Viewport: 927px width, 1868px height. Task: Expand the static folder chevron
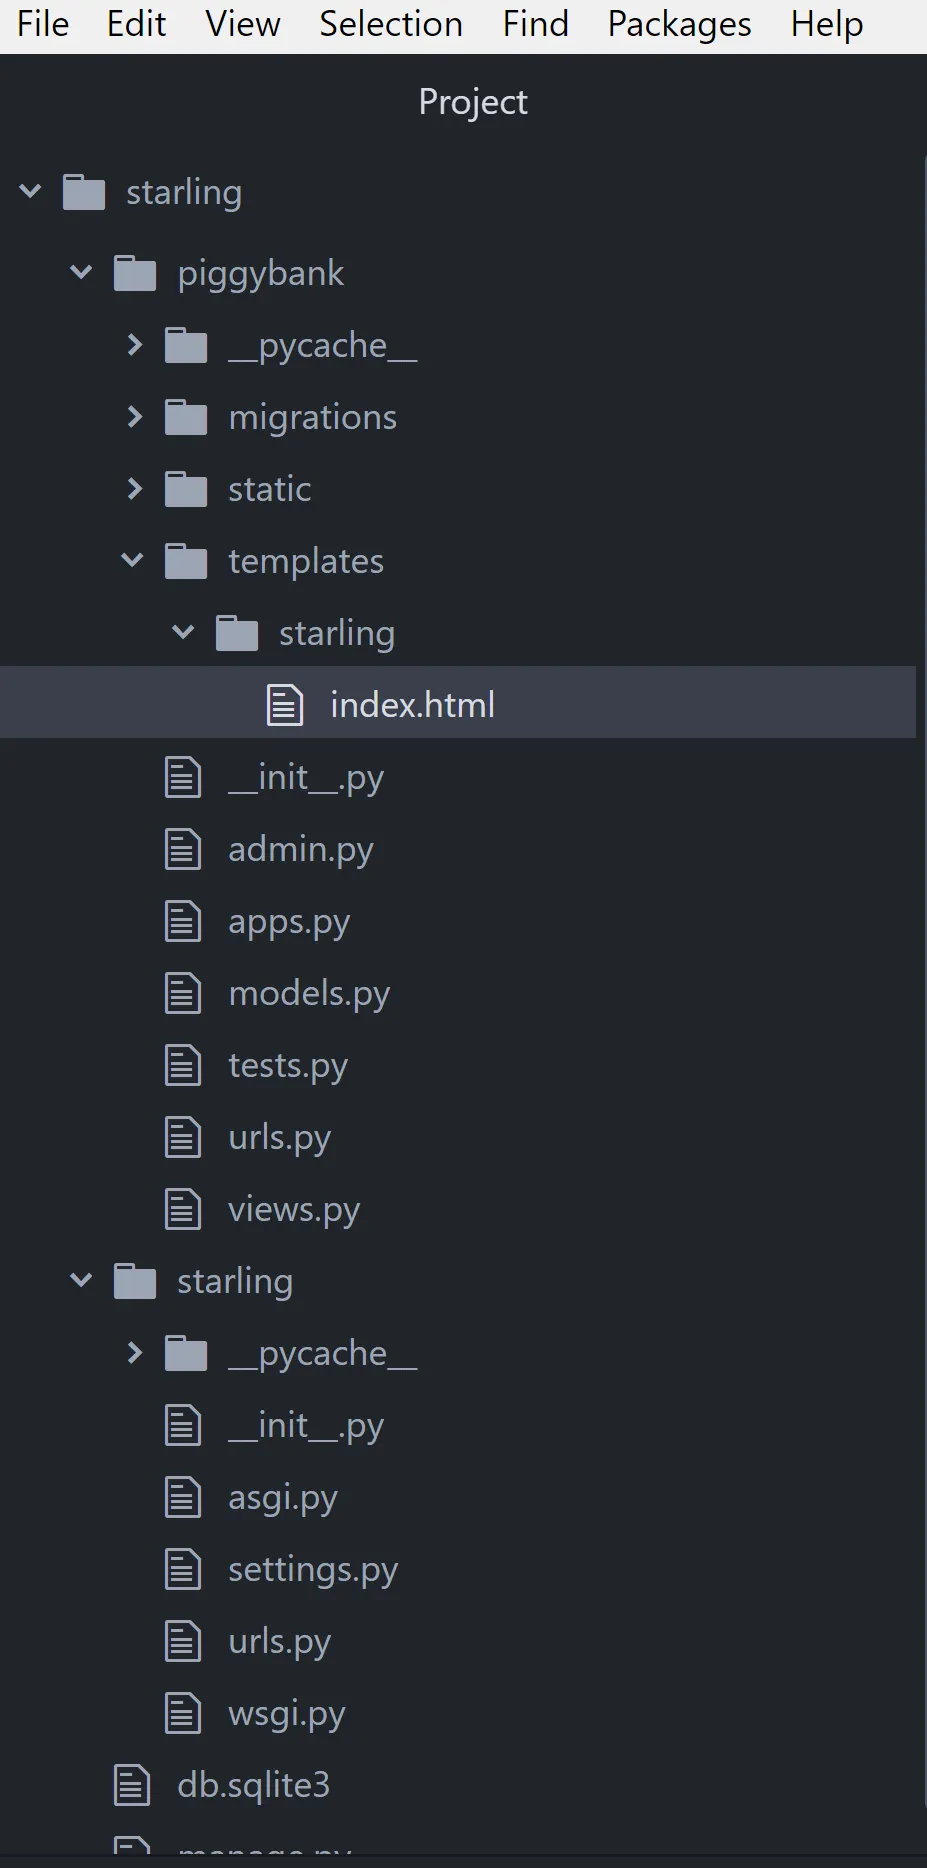coord(134,489)
